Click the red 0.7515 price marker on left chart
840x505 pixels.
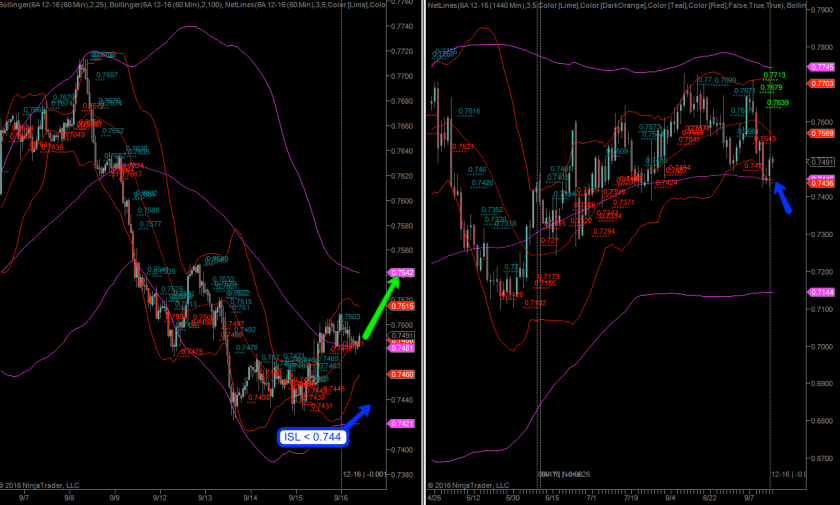(402, 306)
